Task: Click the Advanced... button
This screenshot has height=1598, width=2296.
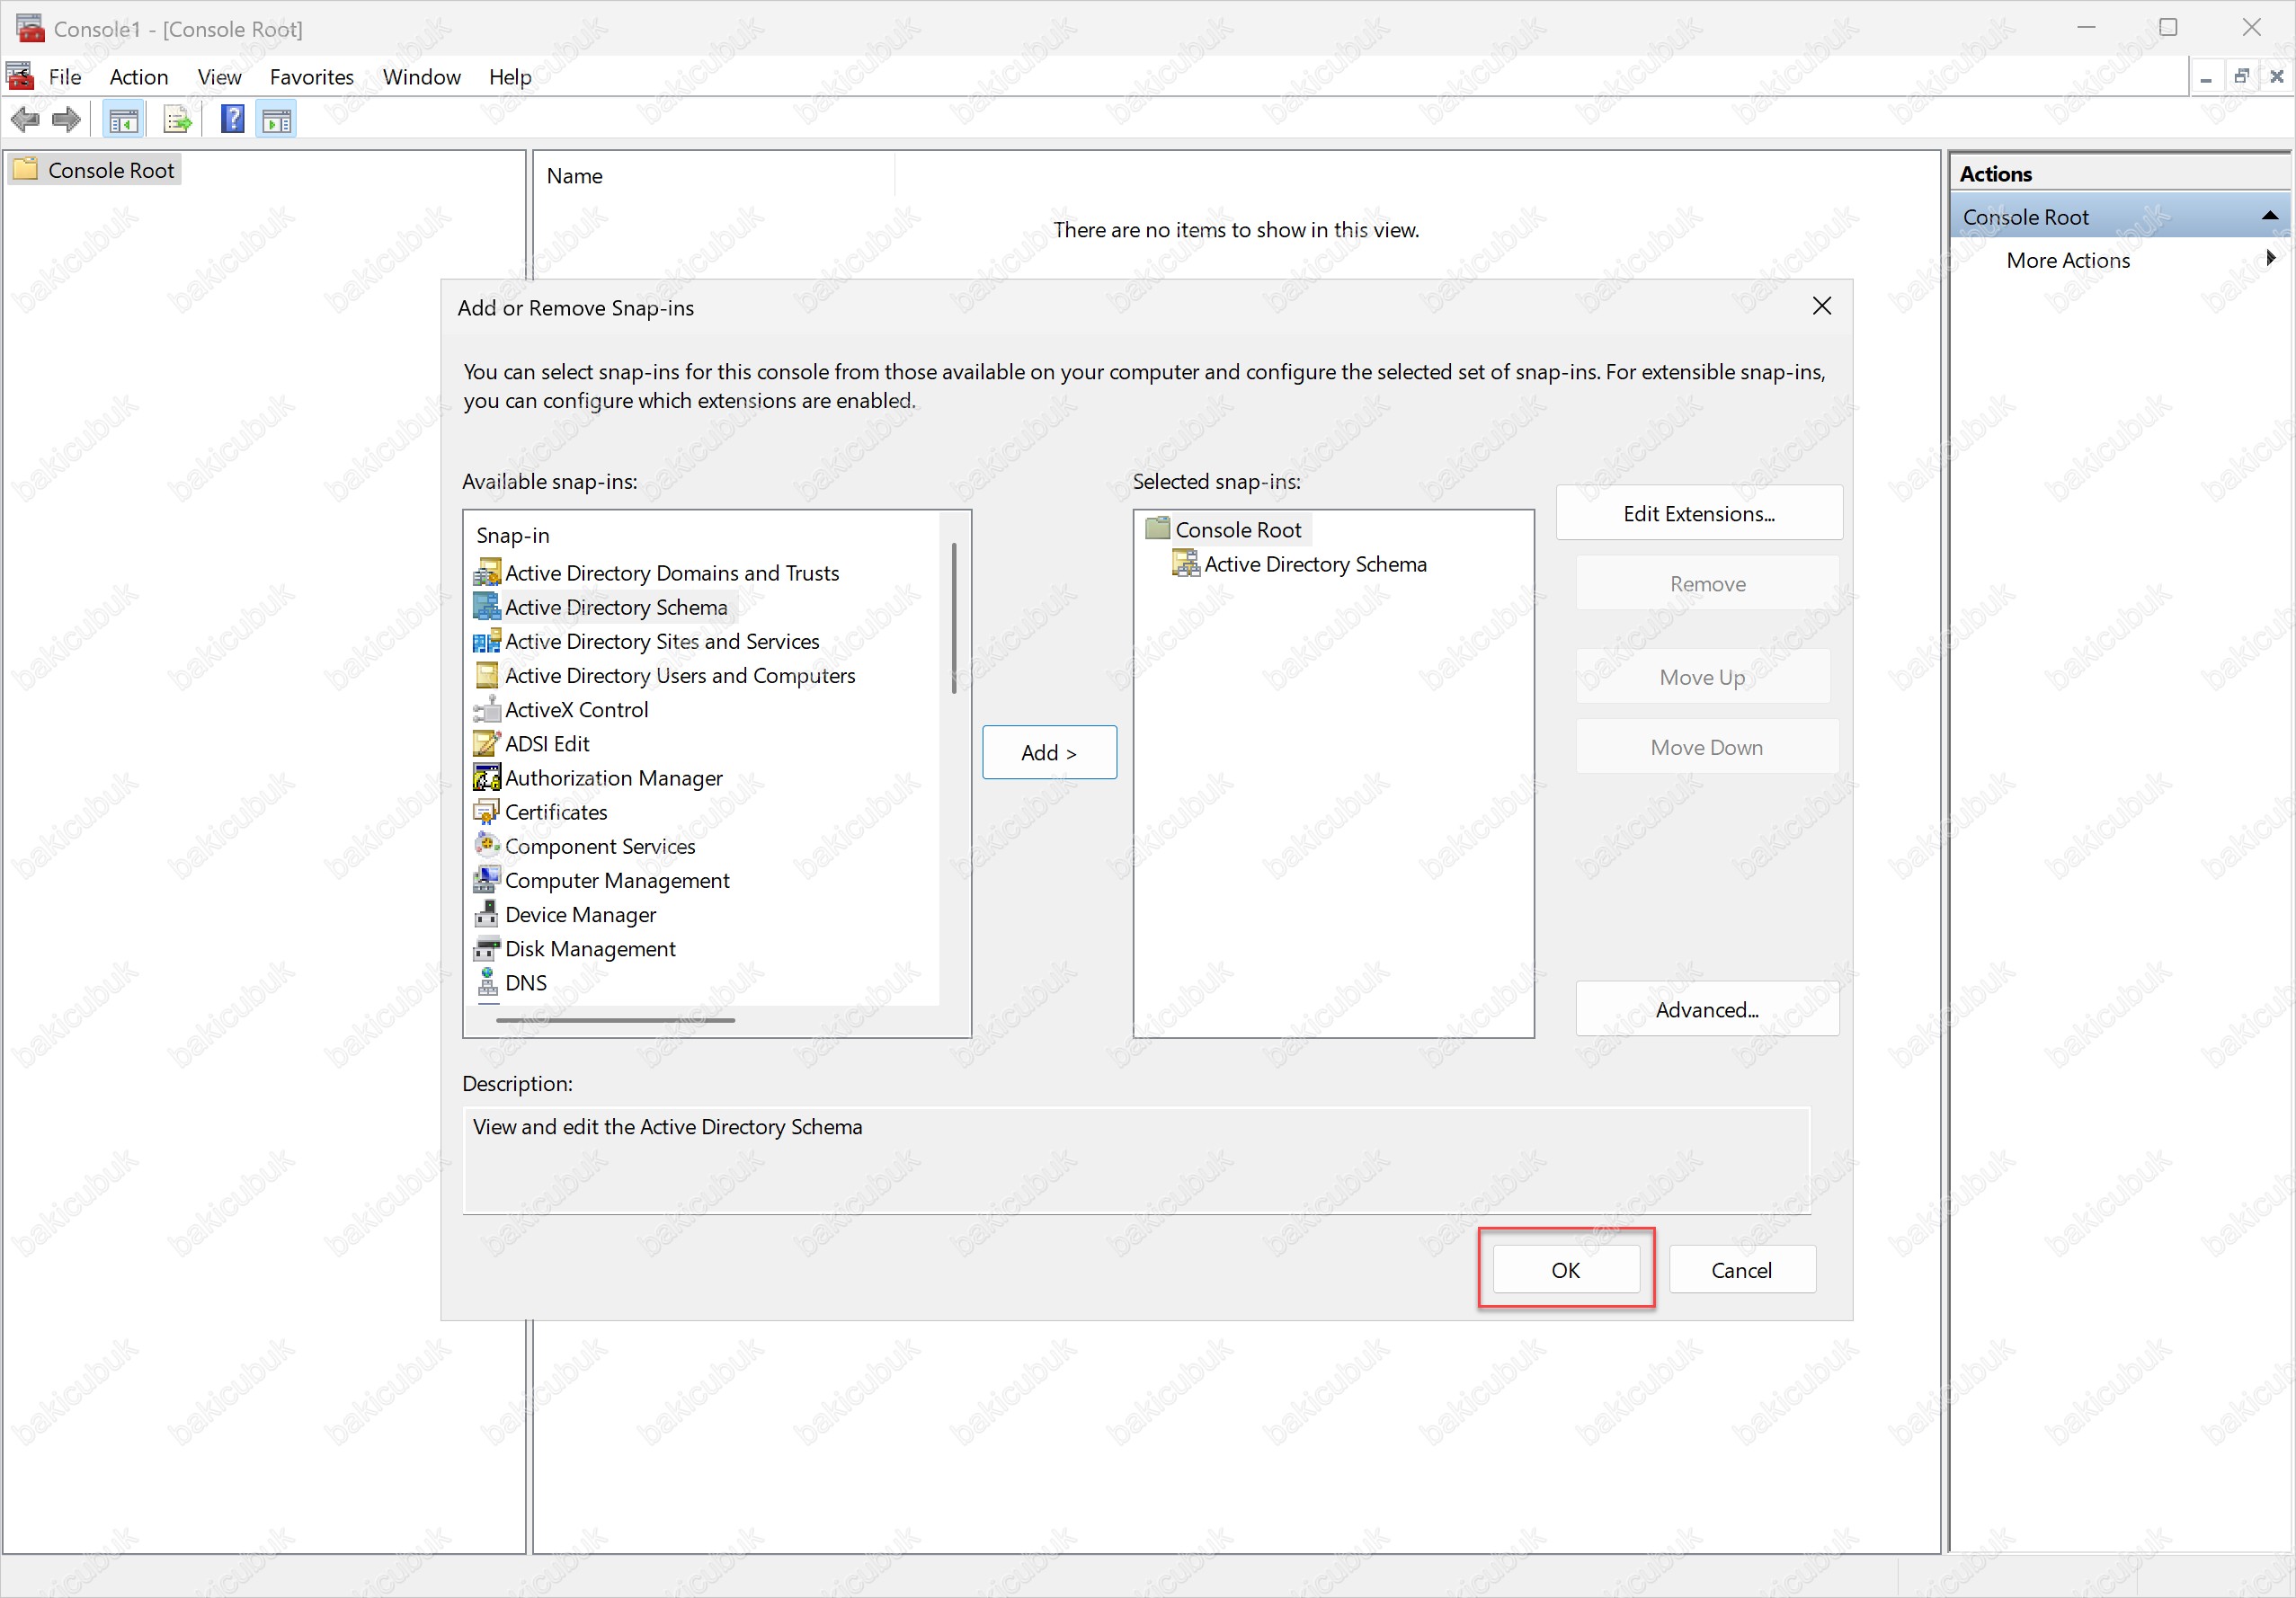Action: (x=1707, y=1009)
